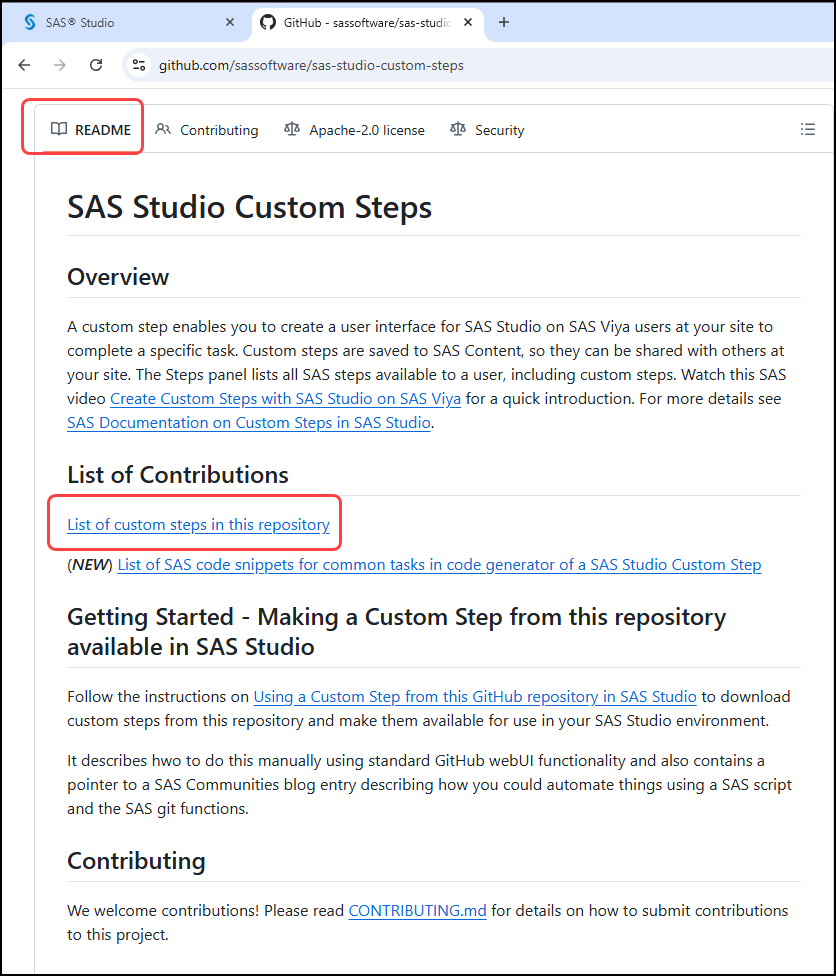Image resolution: width=836 pixels, height=976 pixels.
Task: Open the CONTRIBUTING.md link
Action: (x=417, y=911)
